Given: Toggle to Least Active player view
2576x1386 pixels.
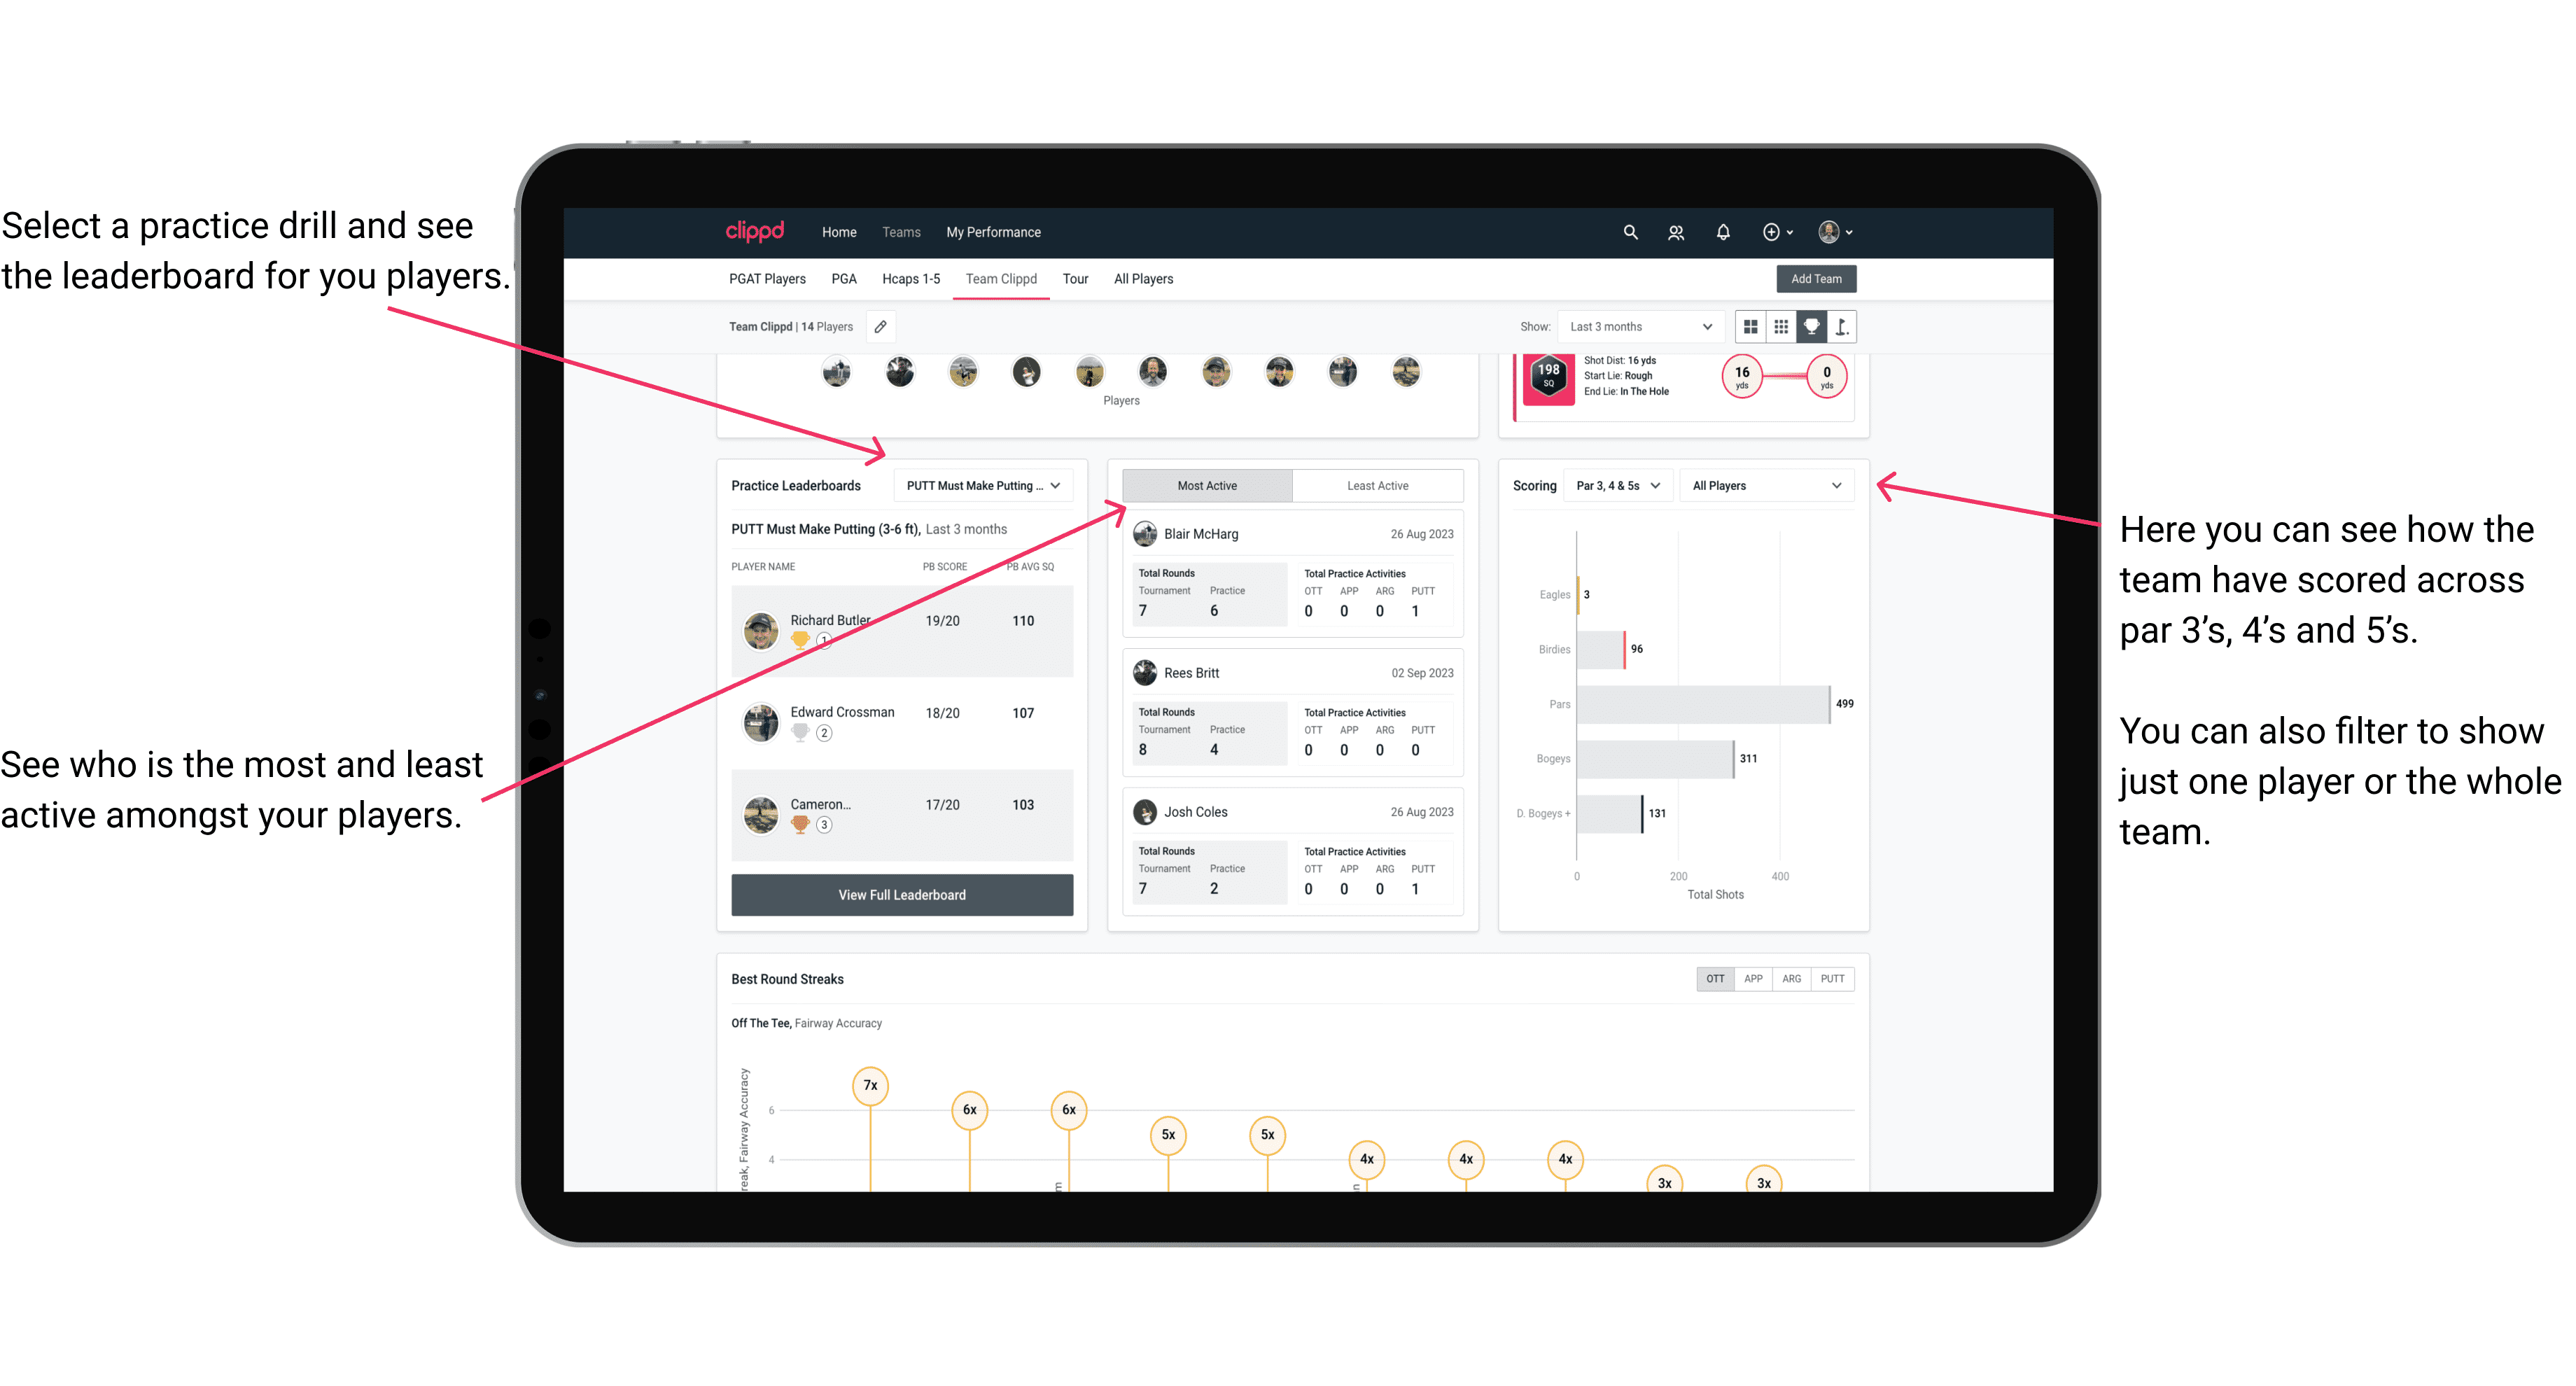Looking at the screenshot, I should pos(1375,486).
